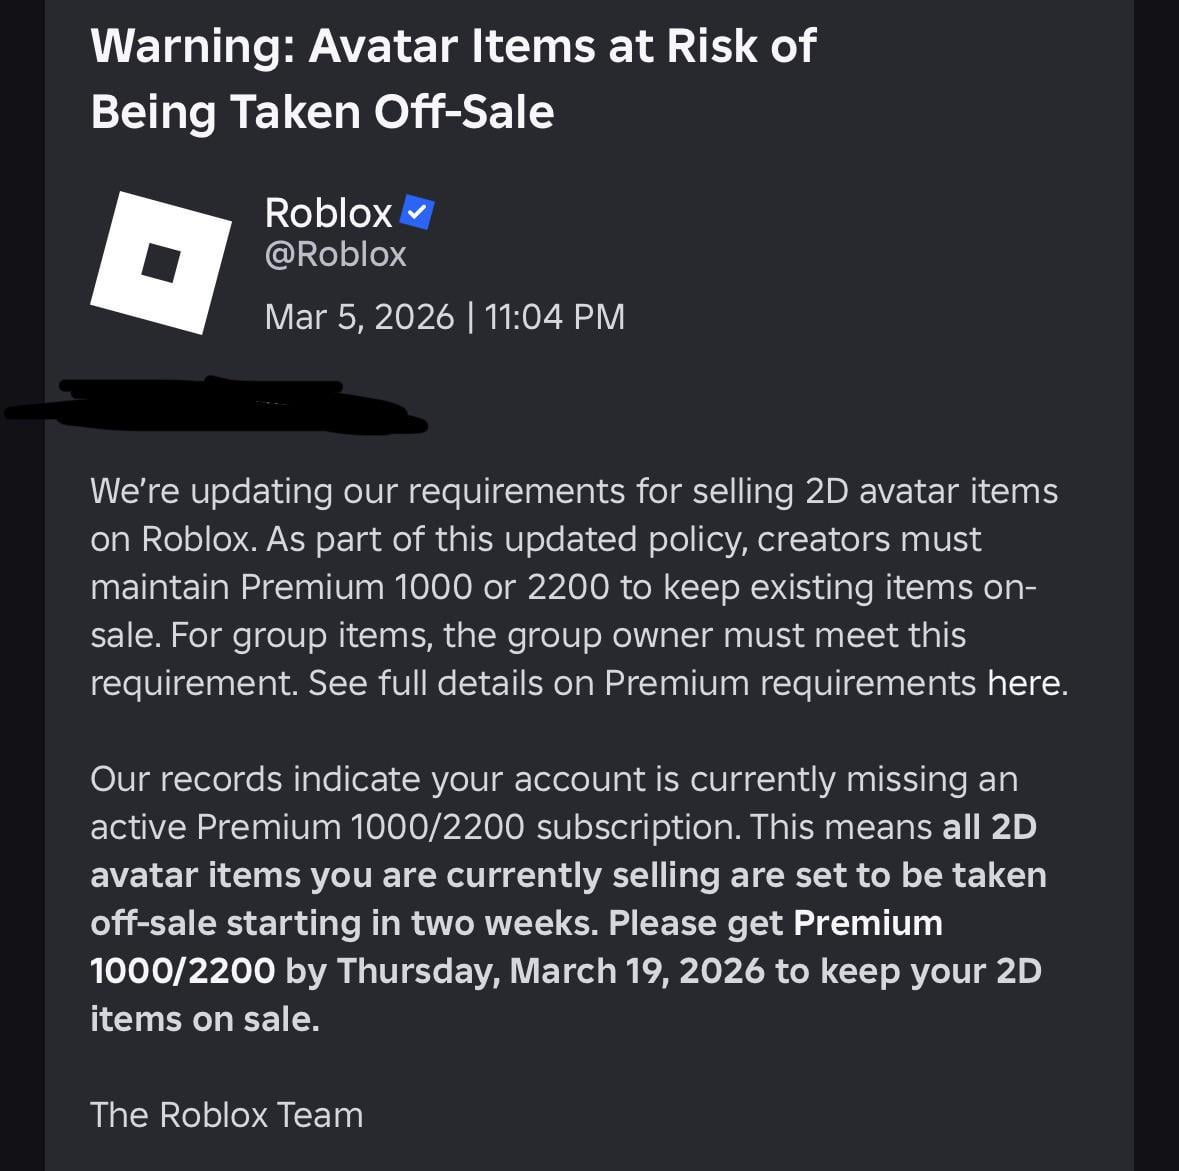Click the bold "items on sale." text

(x=205, y=1019)
